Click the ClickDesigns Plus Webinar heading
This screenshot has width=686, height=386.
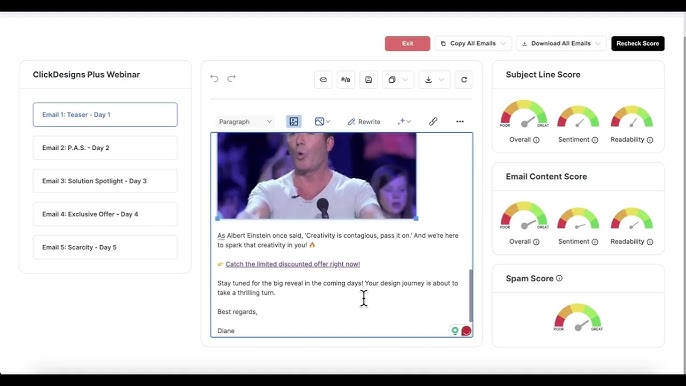[x=86, y=74]
